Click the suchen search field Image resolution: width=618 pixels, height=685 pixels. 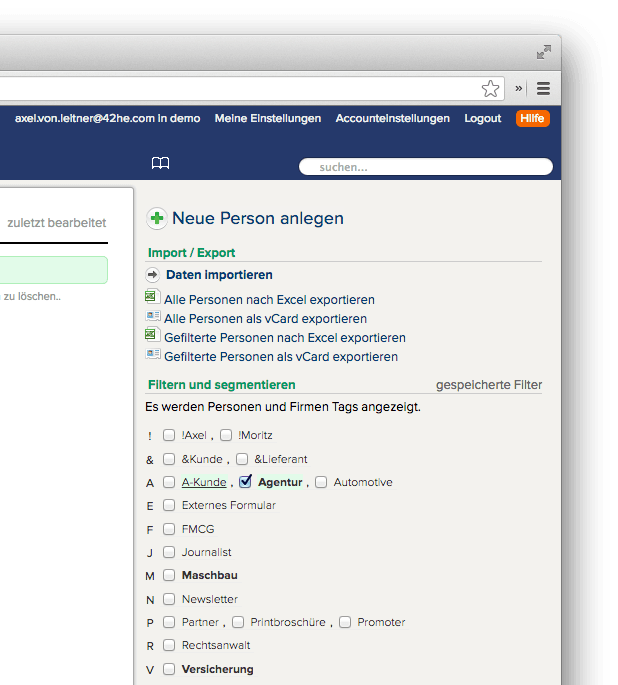pyautogui.click(x=426, y=167)
